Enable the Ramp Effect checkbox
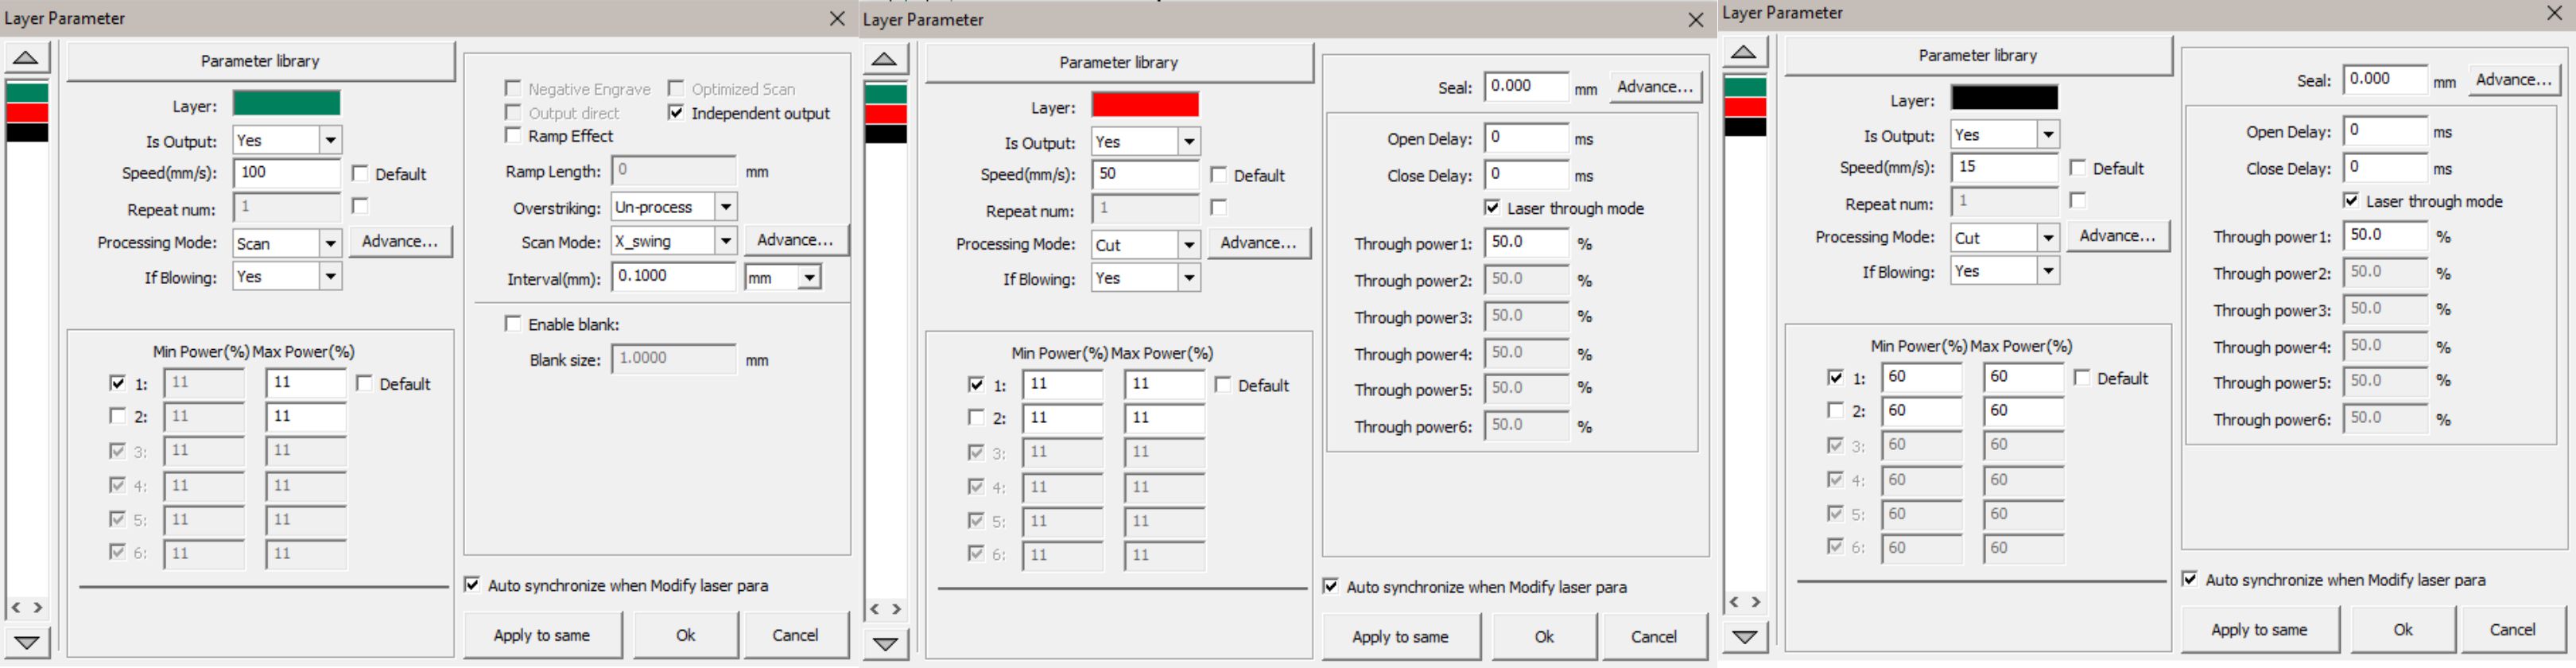Screen dimensions: 2576x668 [513, 135]
